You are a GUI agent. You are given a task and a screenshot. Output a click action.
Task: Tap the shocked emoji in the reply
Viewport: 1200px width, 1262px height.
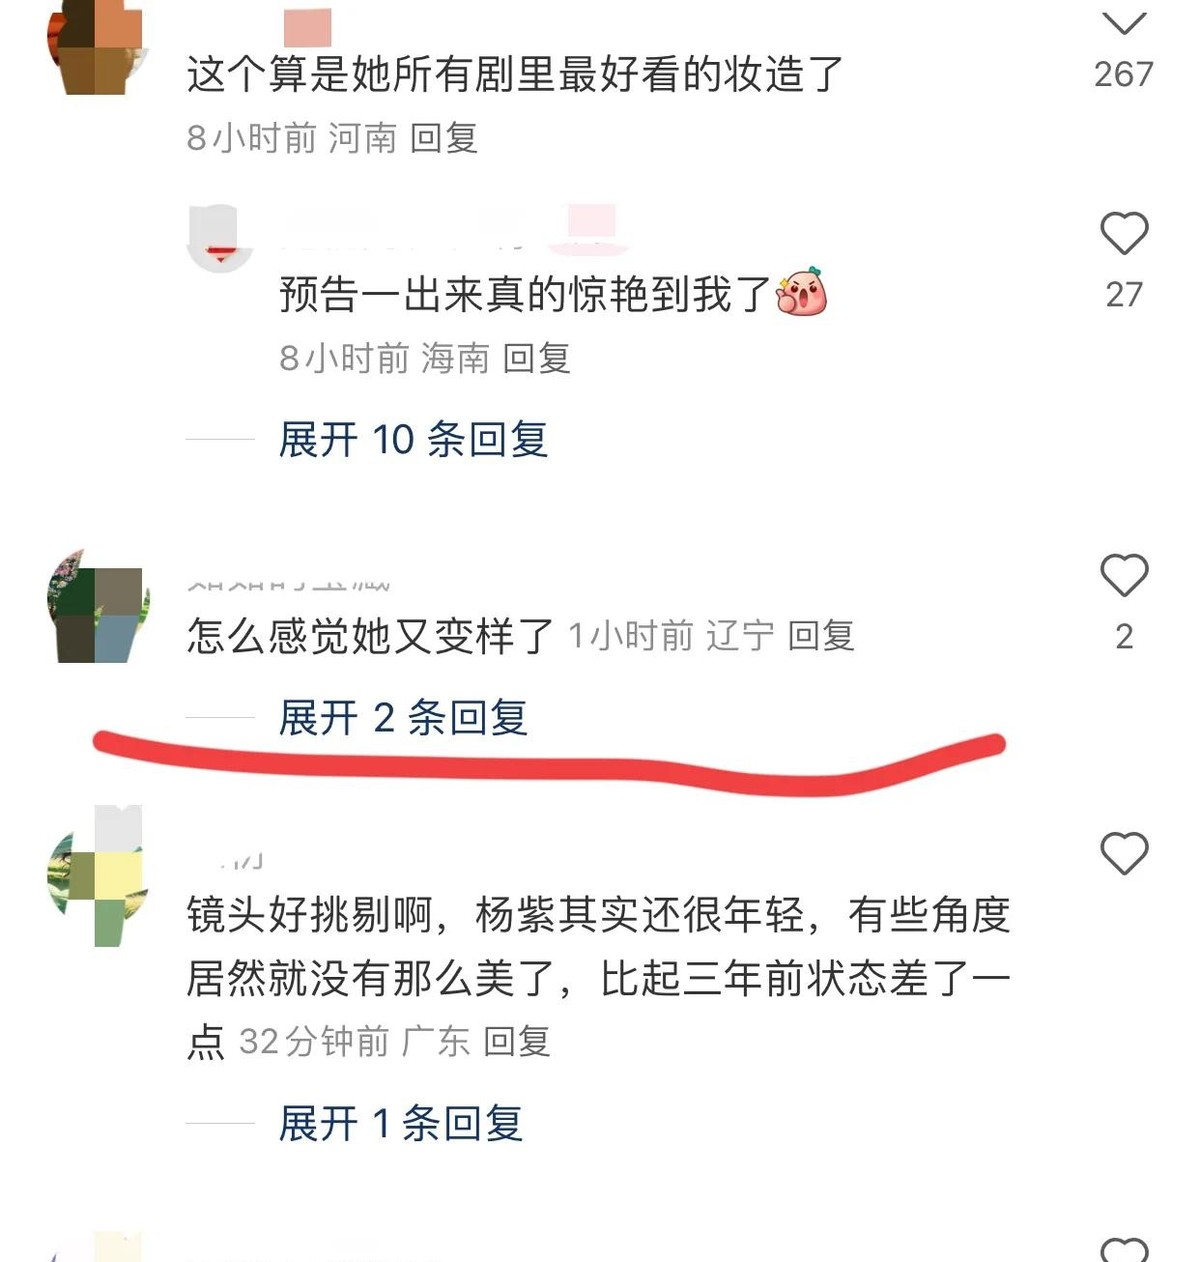802,292
